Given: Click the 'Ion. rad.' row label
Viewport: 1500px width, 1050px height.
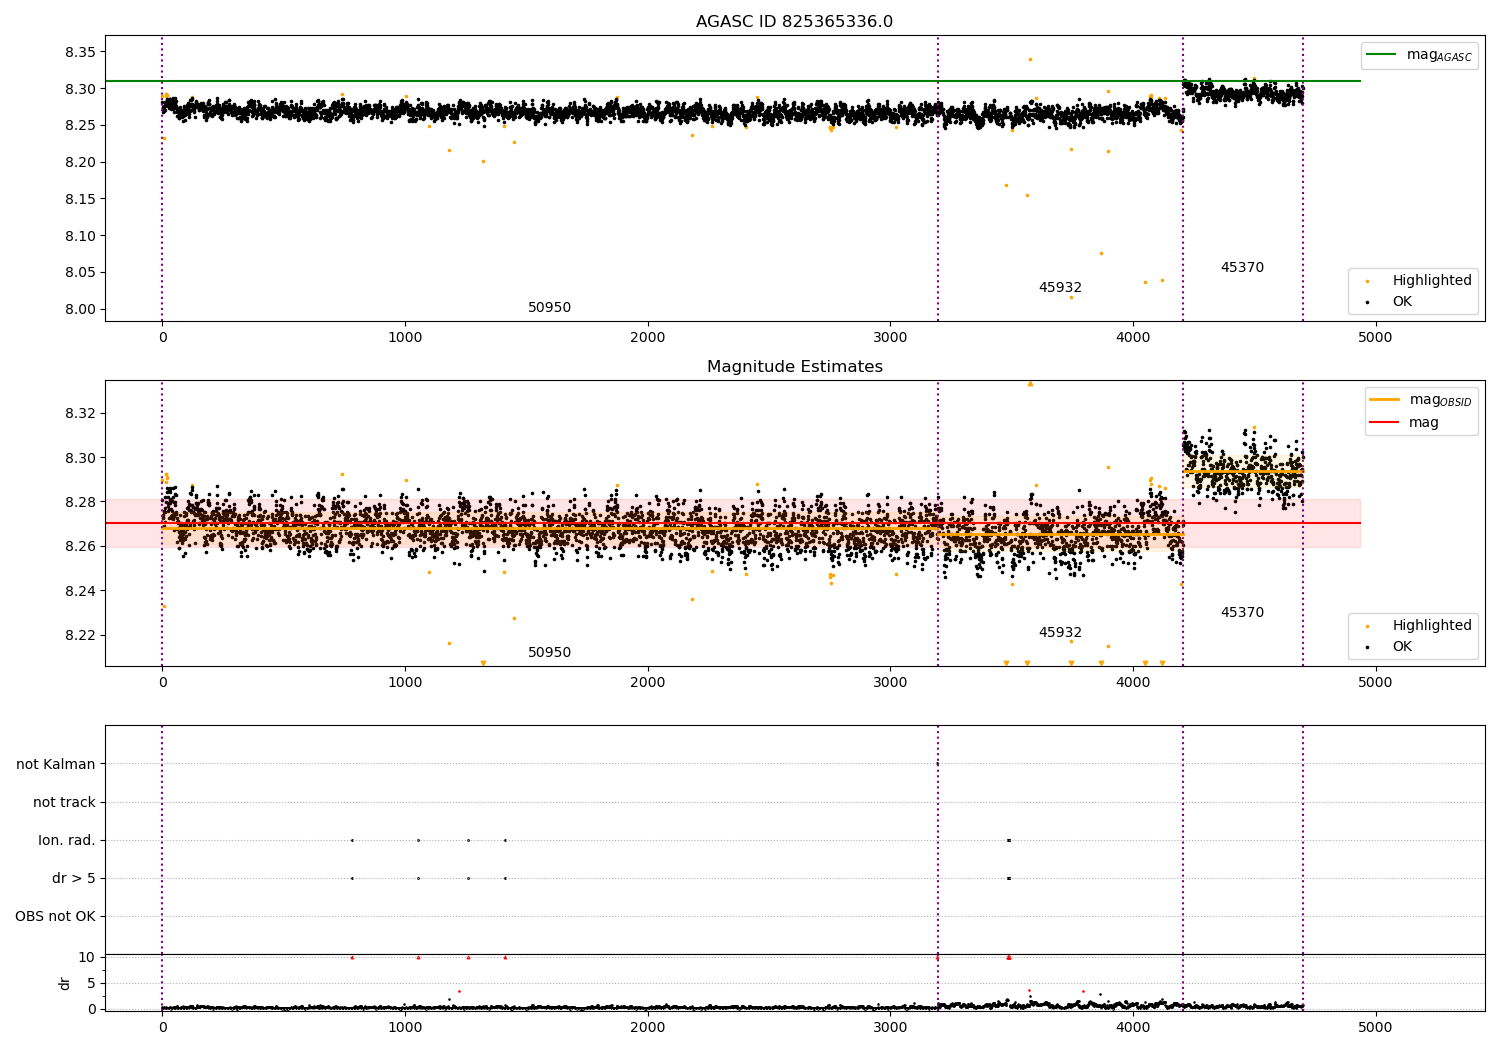Looking at the screenshot, I should click(67, 840).
